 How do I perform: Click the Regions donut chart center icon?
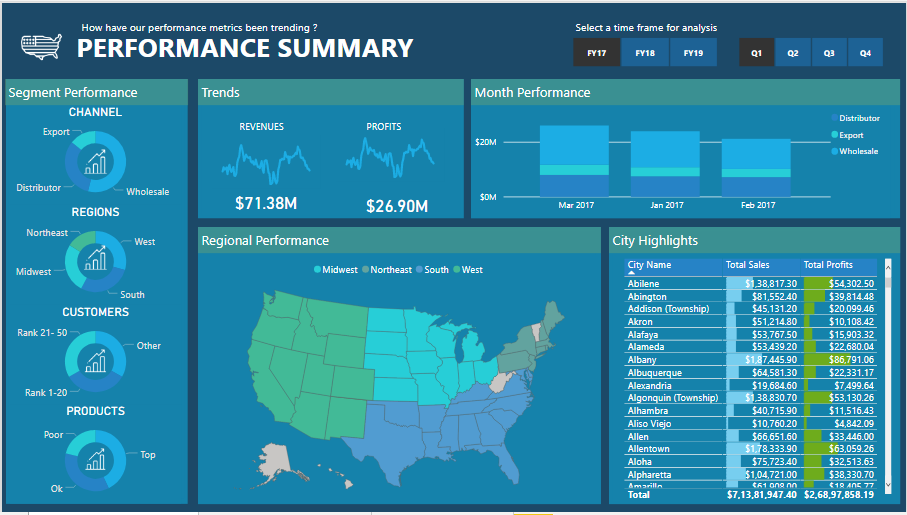tap(96, 260)
